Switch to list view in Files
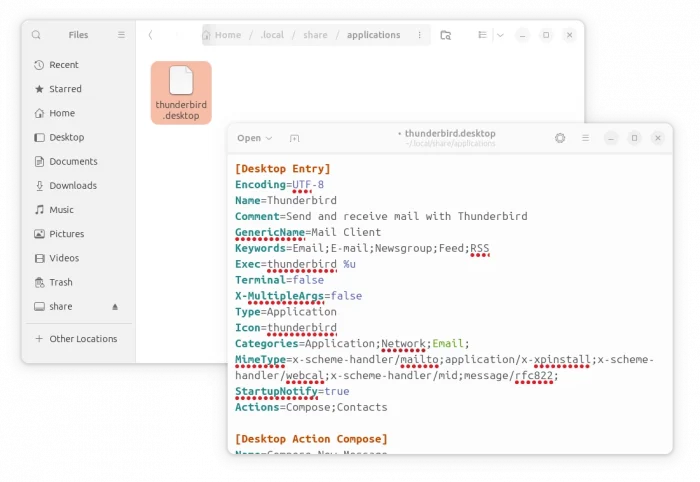700x482 pixels. (482, 35)
